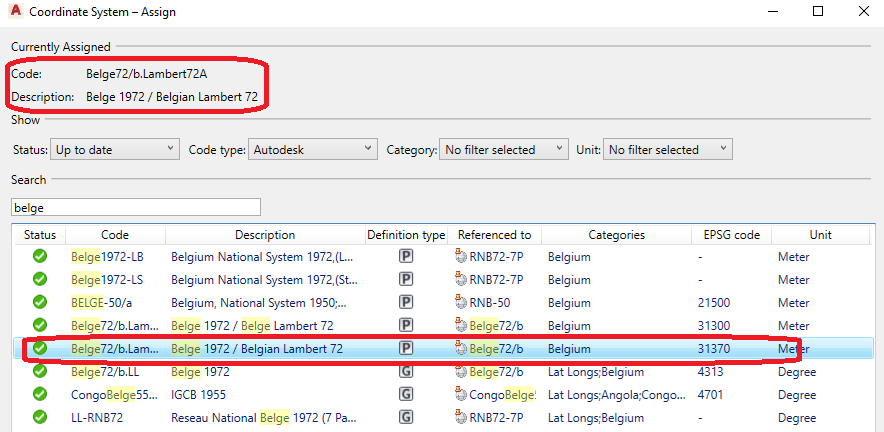Click geographic type G icon in CongoBelge55 row

click(406, 394)
